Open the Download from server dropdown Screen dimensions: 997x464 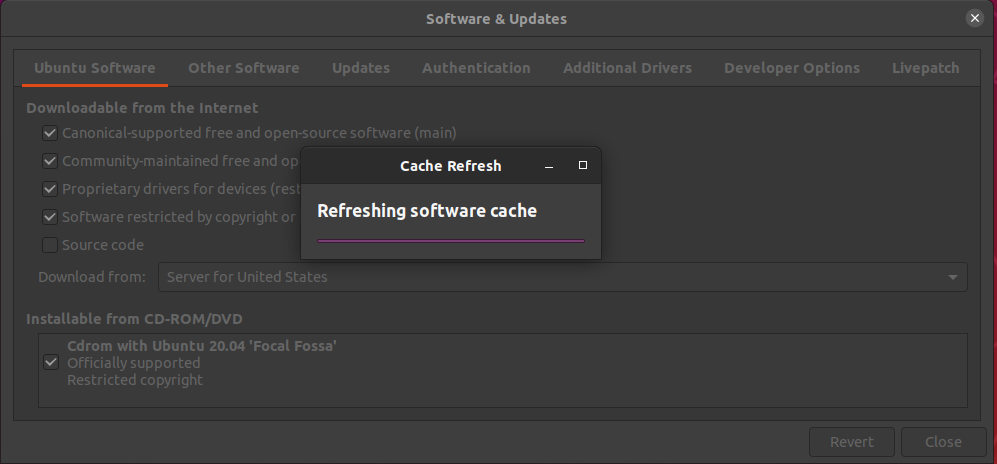pyautogui.click(x=561, y=277)
